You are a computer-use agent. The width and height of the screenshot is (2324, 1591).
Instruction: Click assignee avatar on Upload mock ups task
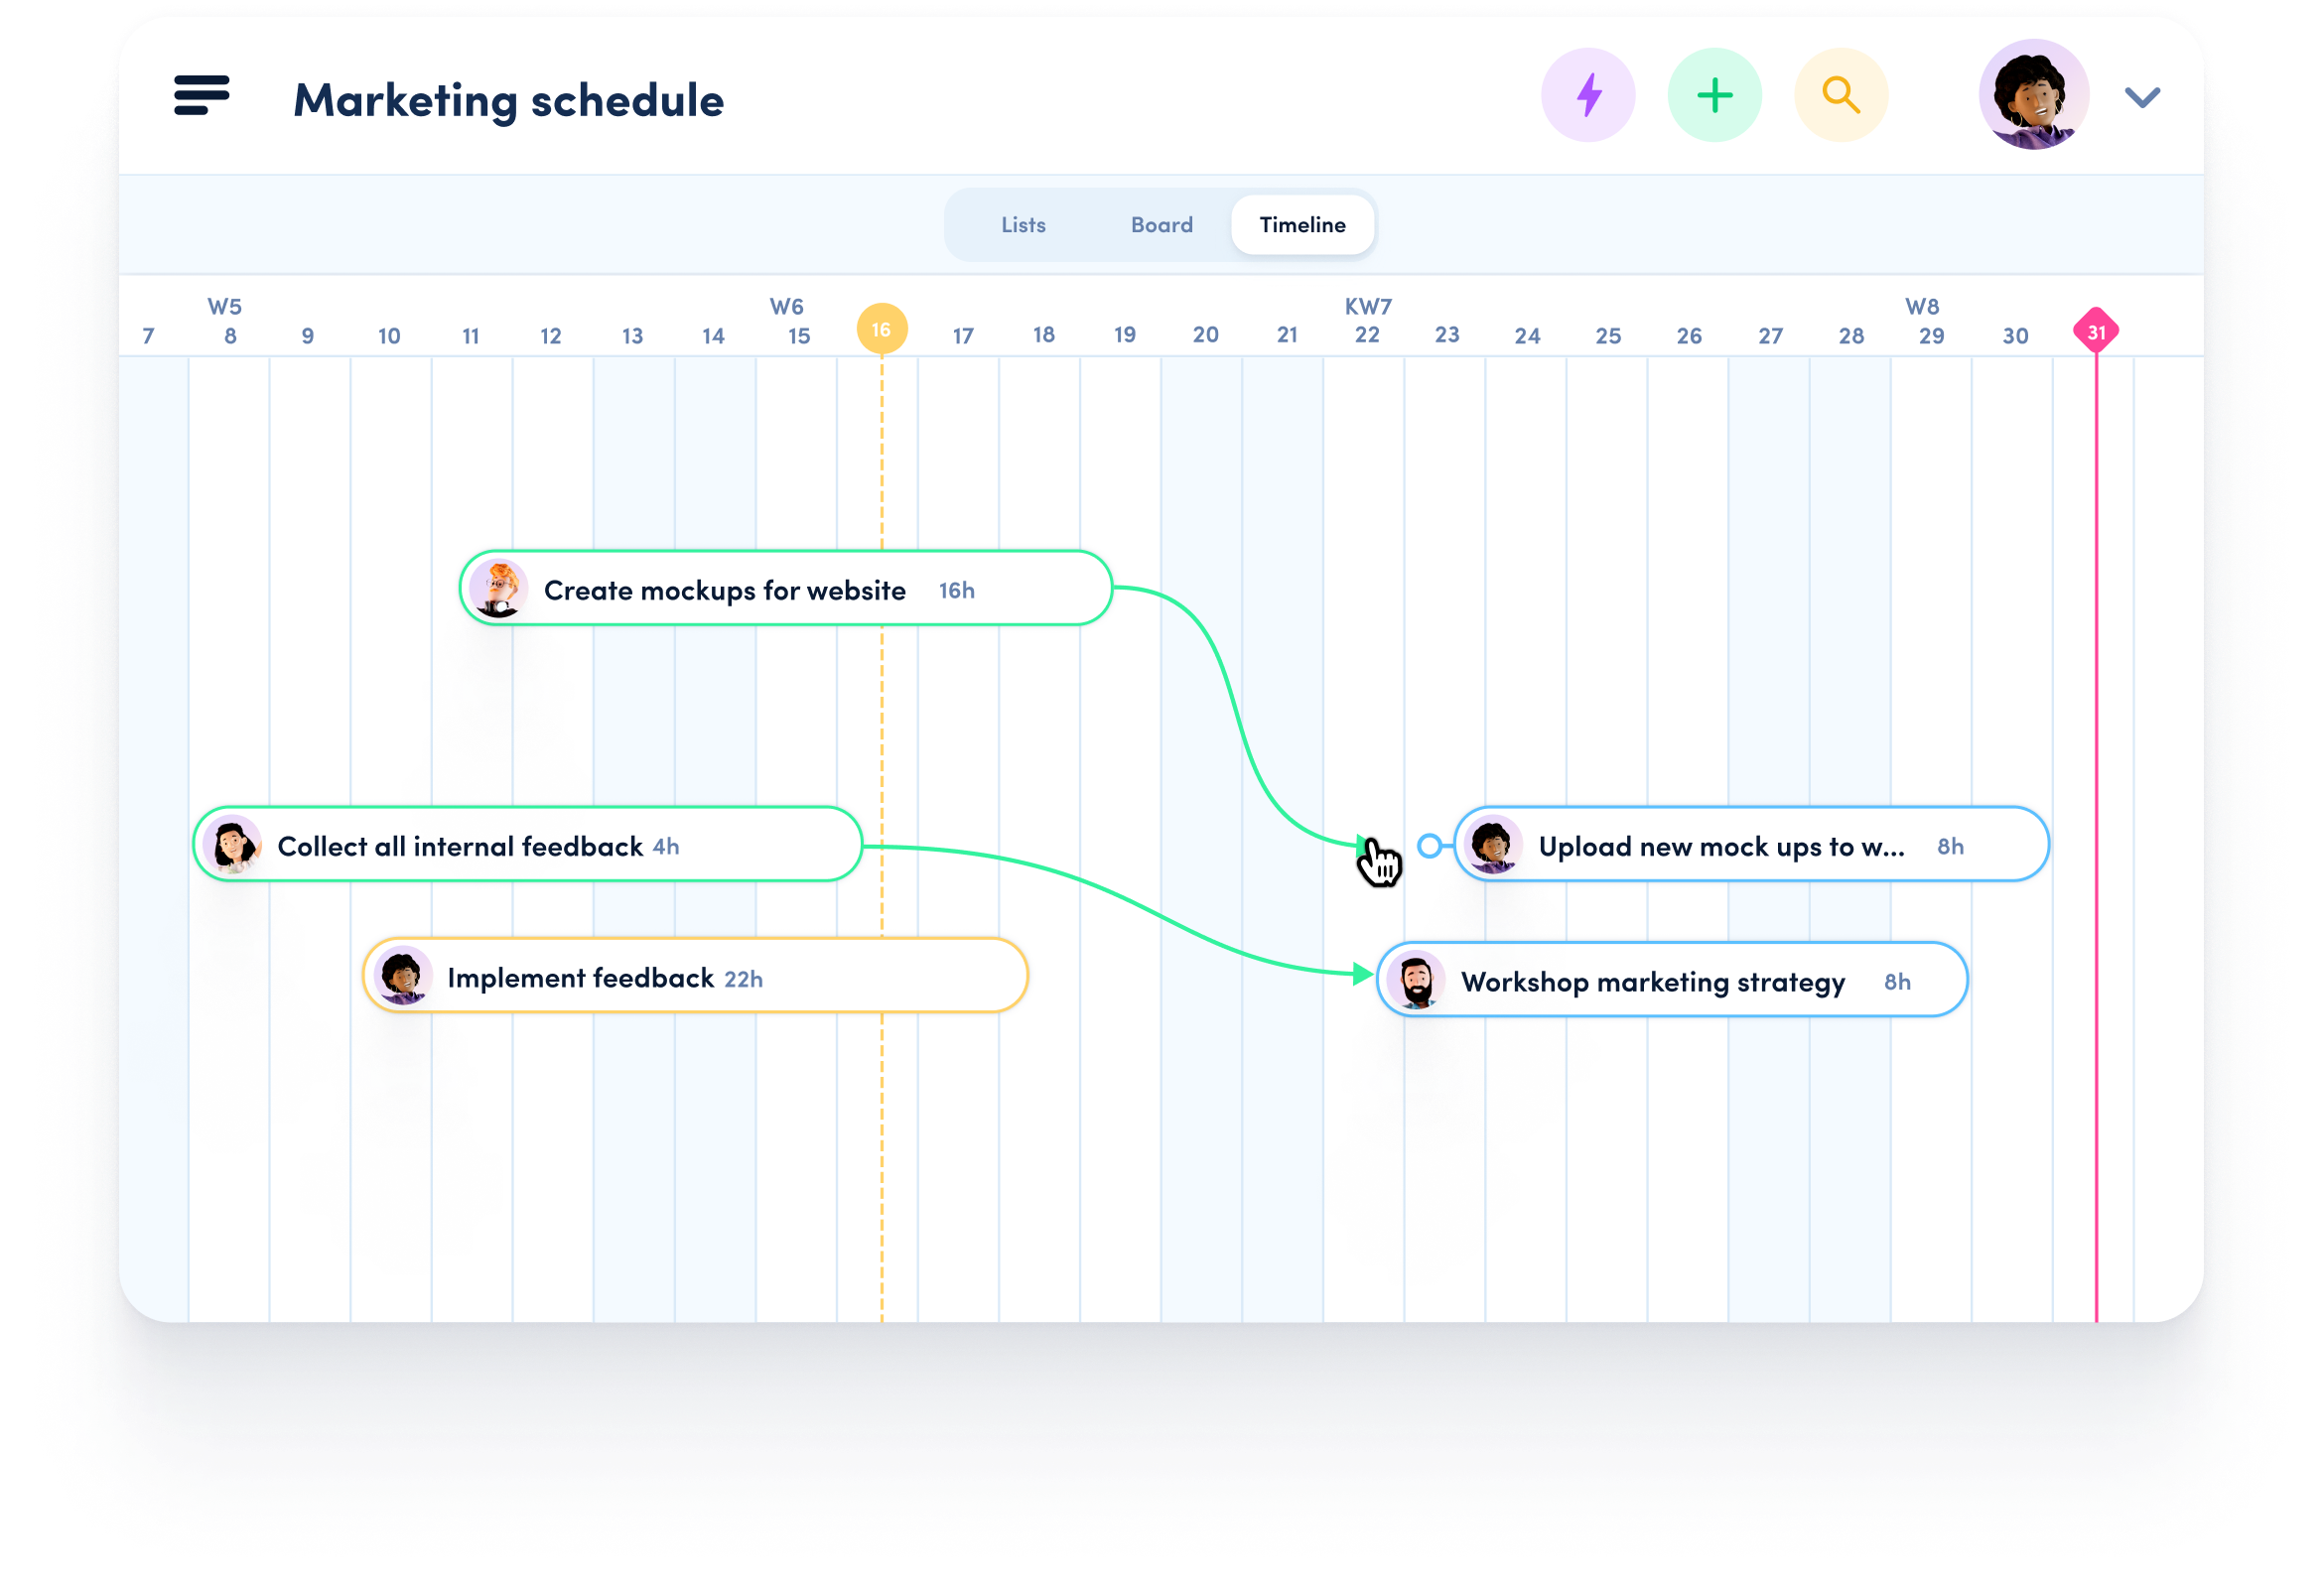click(1493, 845)
